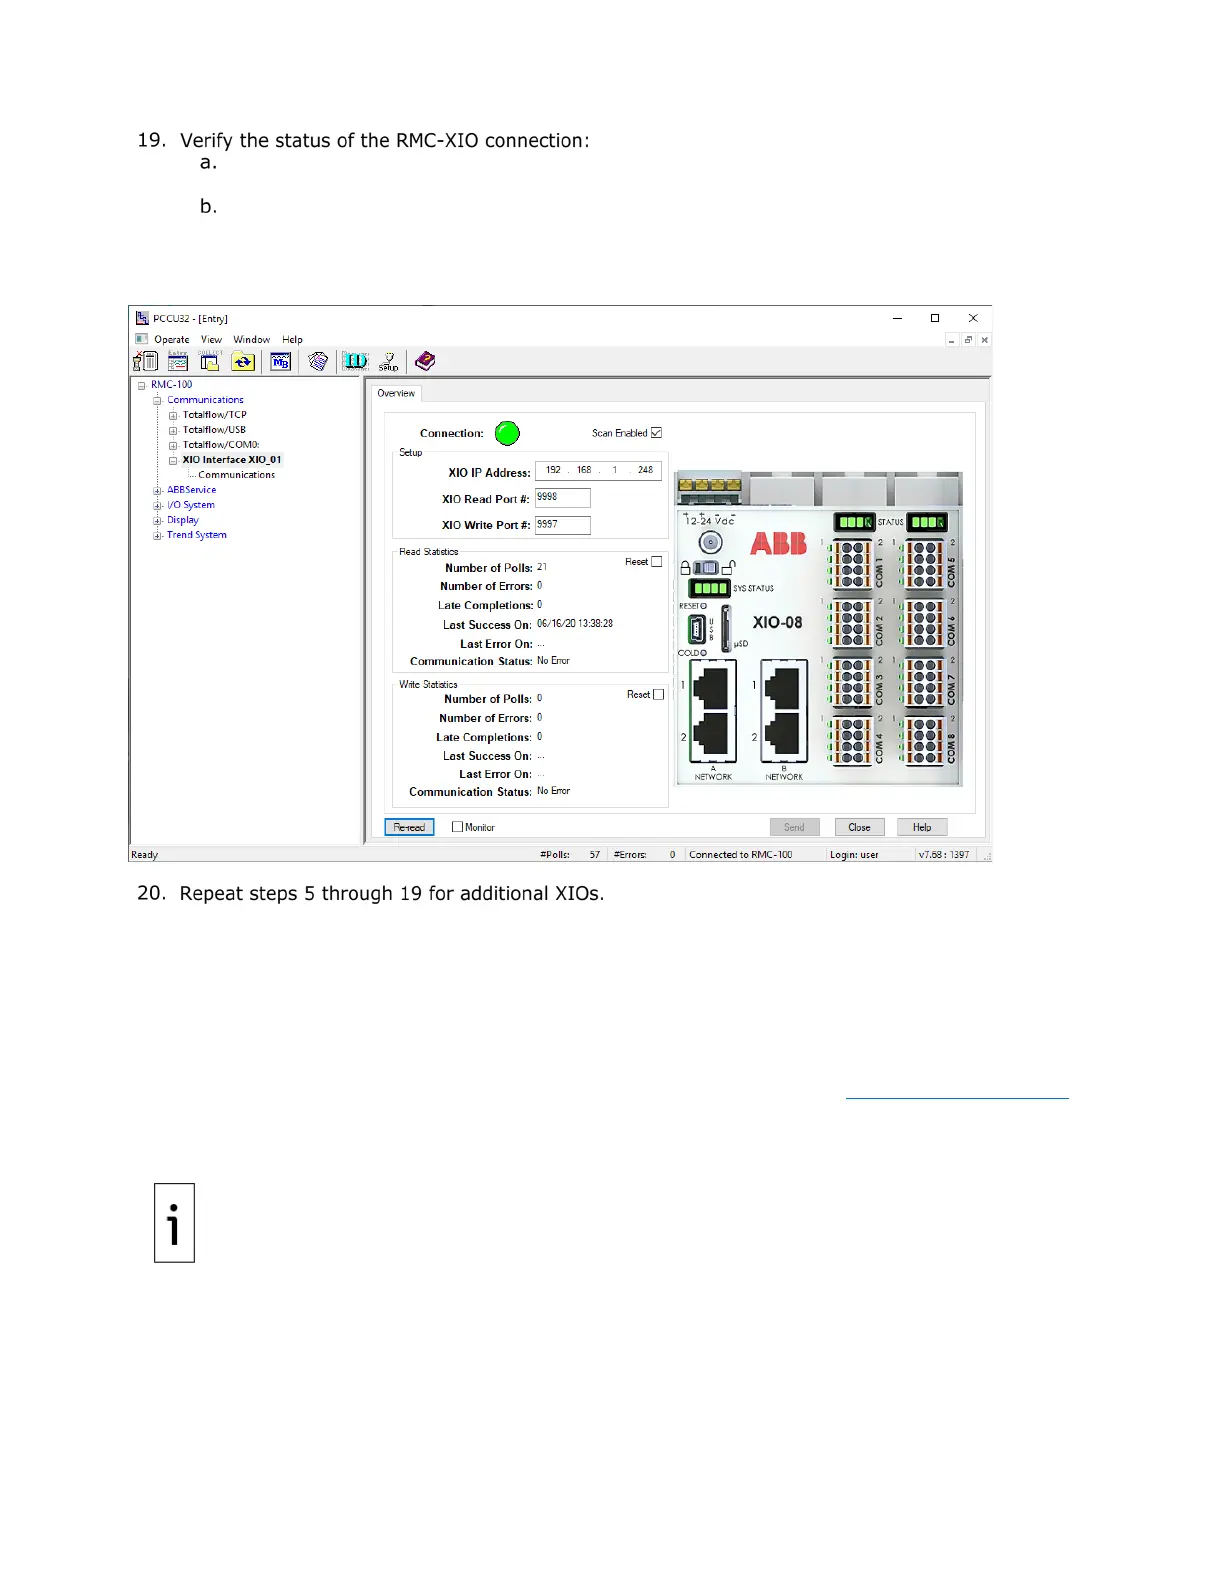The image size is (1224, 1584).
Task: Click the Help button in the panel
Action: click(x=922, y=827)
